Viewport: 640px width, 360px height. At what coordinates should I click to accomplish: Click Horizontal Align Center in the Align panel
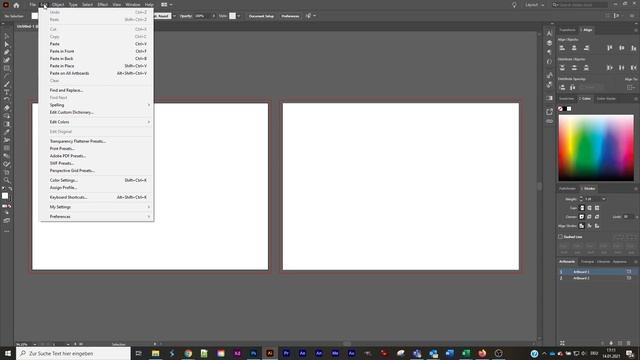(x=574, y=48)
